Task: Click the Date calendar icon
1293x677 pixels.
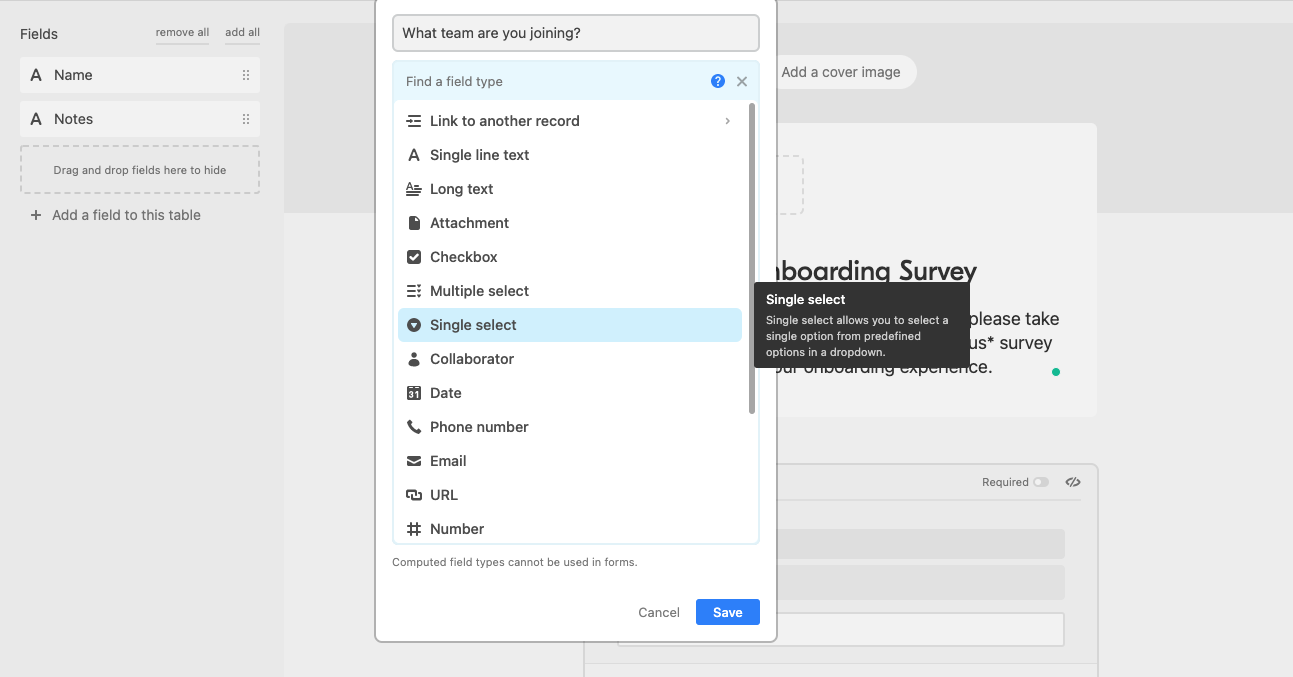Action: (414, 393)
